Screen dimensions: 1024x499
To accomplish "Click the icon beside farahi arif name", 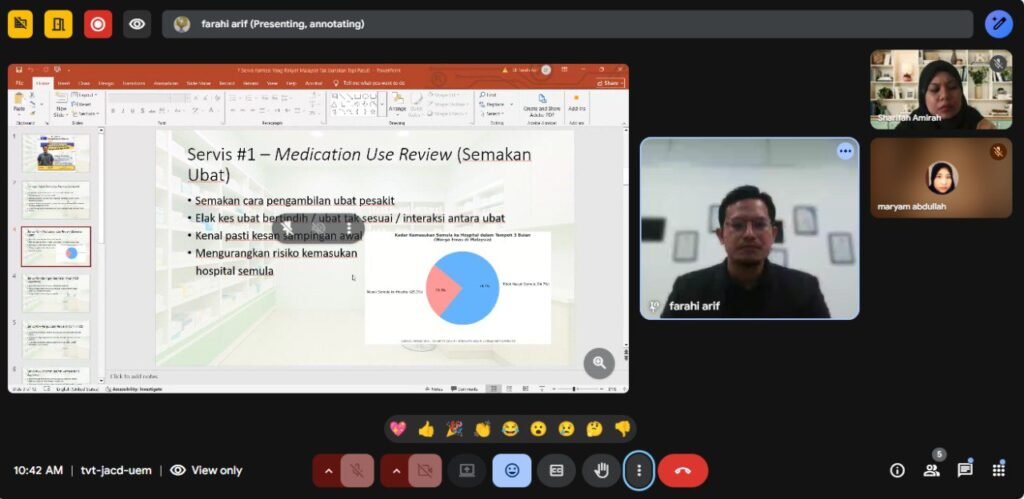I will [654, 305].
